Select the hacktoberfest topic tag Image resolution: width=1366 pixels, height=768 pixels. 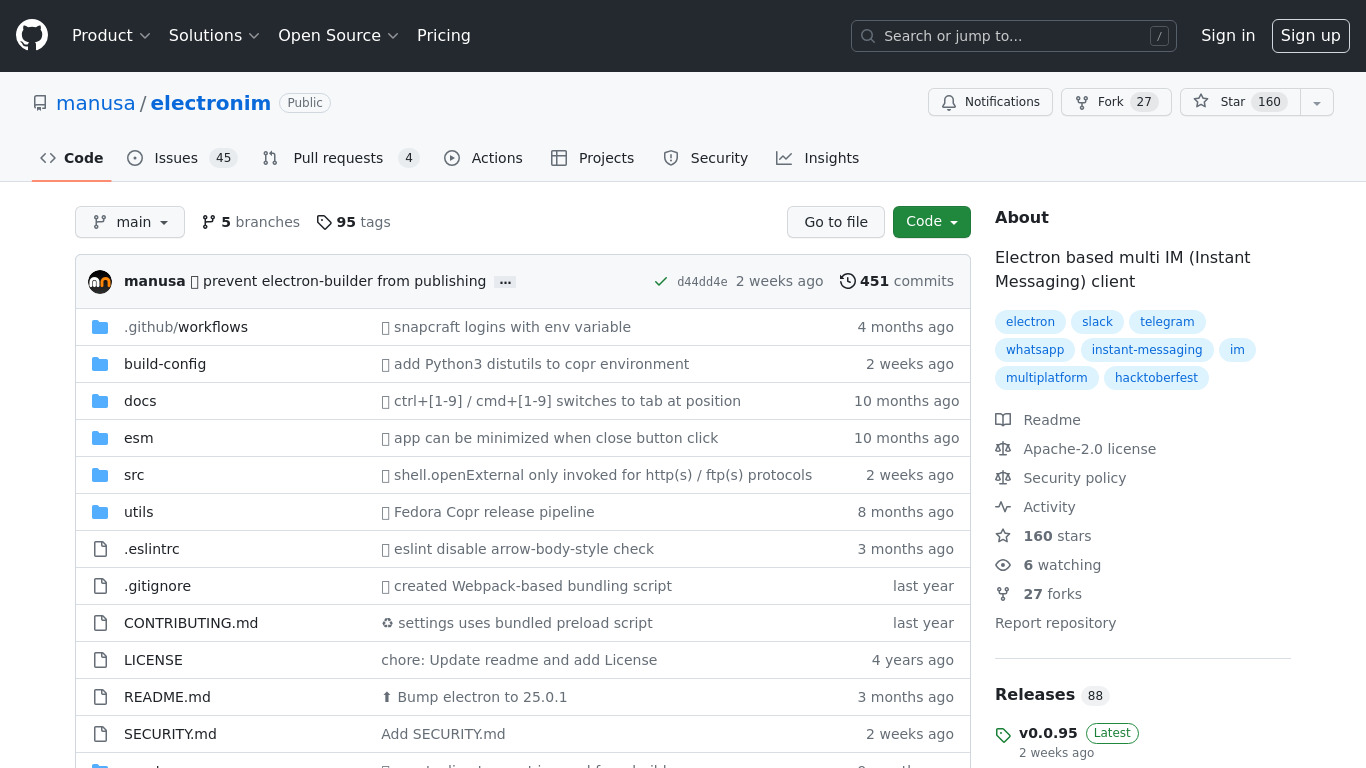pyautogui.click(x=1156, y=378)
